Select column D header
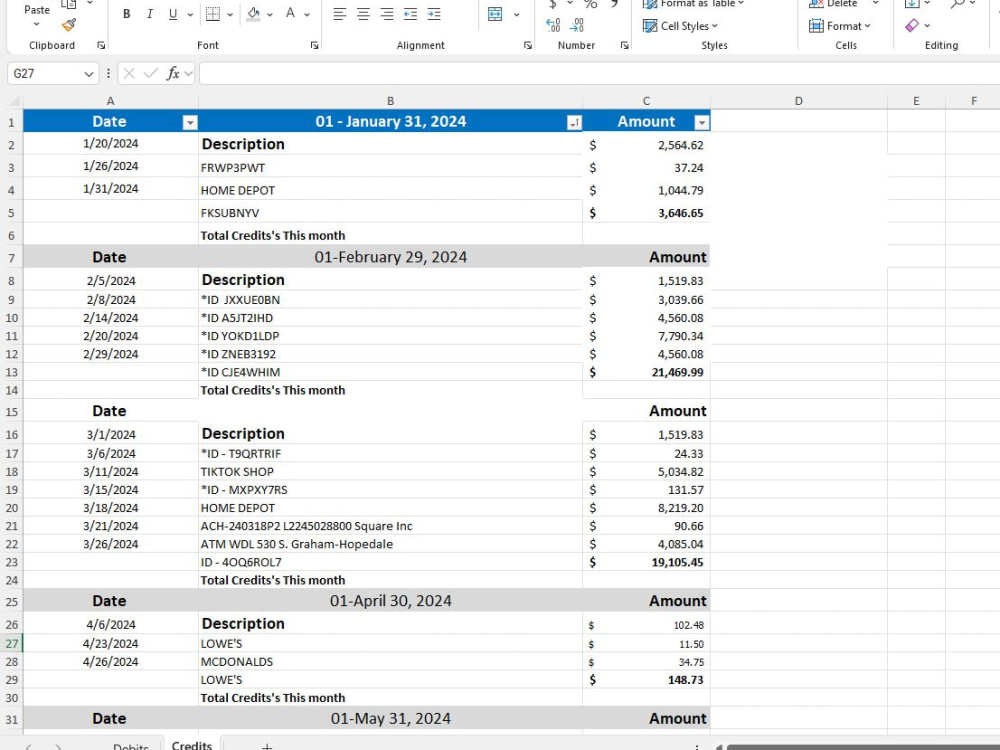The image size is (1000, 750). 798,101
